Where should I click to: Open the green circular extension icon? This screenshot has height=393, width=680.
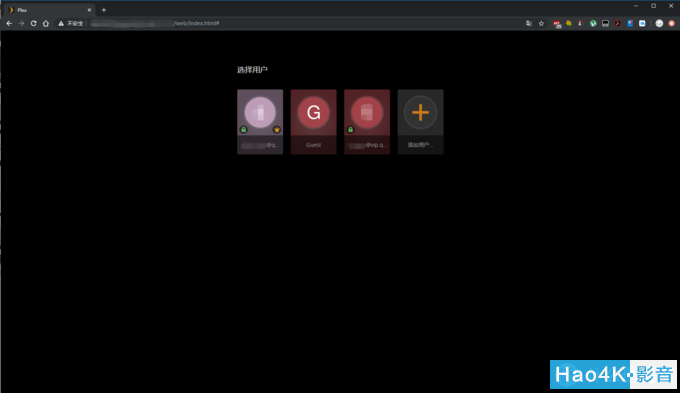pos(593,23)
